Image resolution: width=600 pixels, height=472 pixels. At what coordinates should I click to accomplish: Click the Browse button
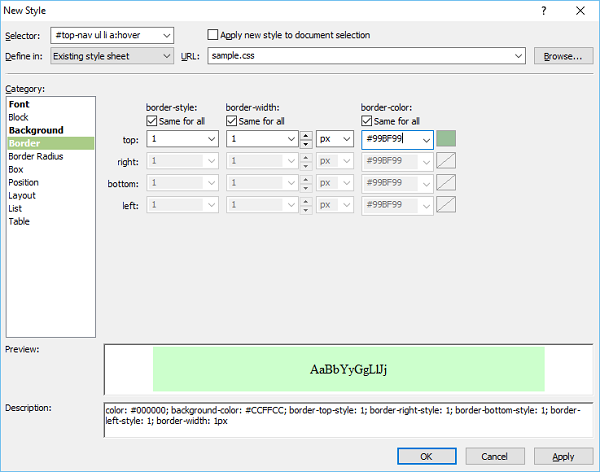562,56
